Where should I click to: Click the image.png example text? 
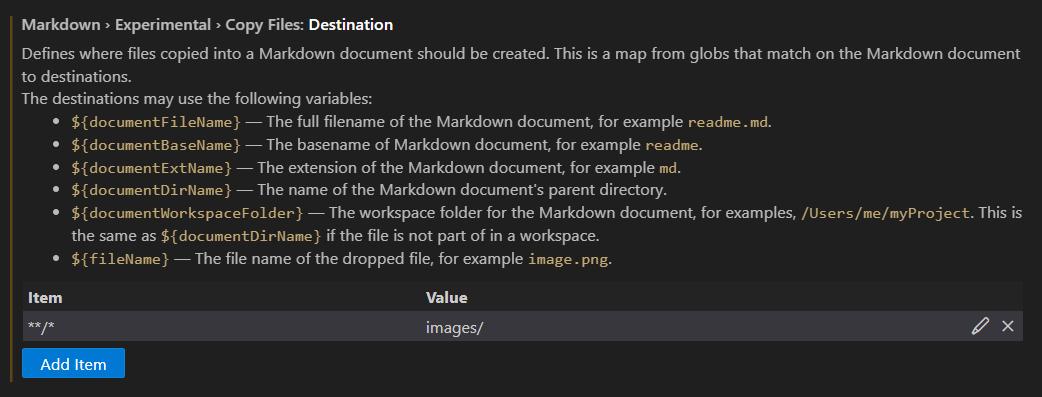pyautogui.click(x=568, y=259)
